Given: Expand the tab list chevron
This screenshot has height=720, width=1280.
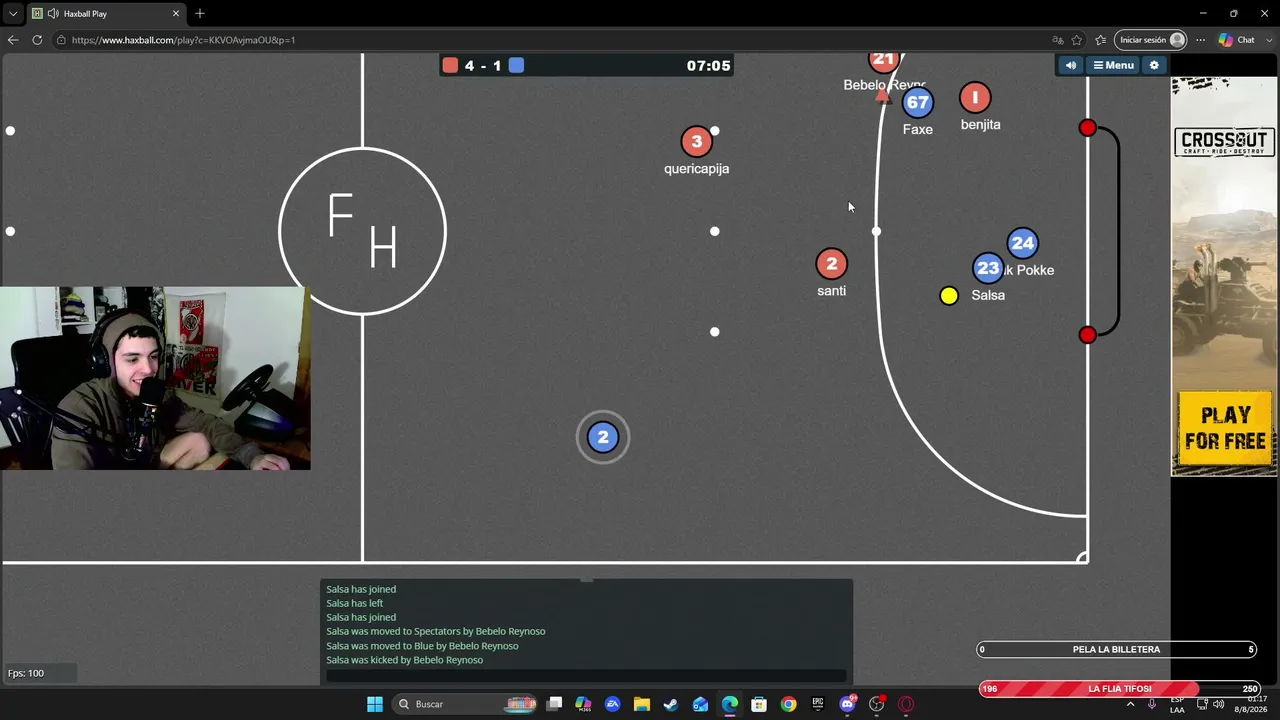Looking at the screenshot, I should point(12,14).
